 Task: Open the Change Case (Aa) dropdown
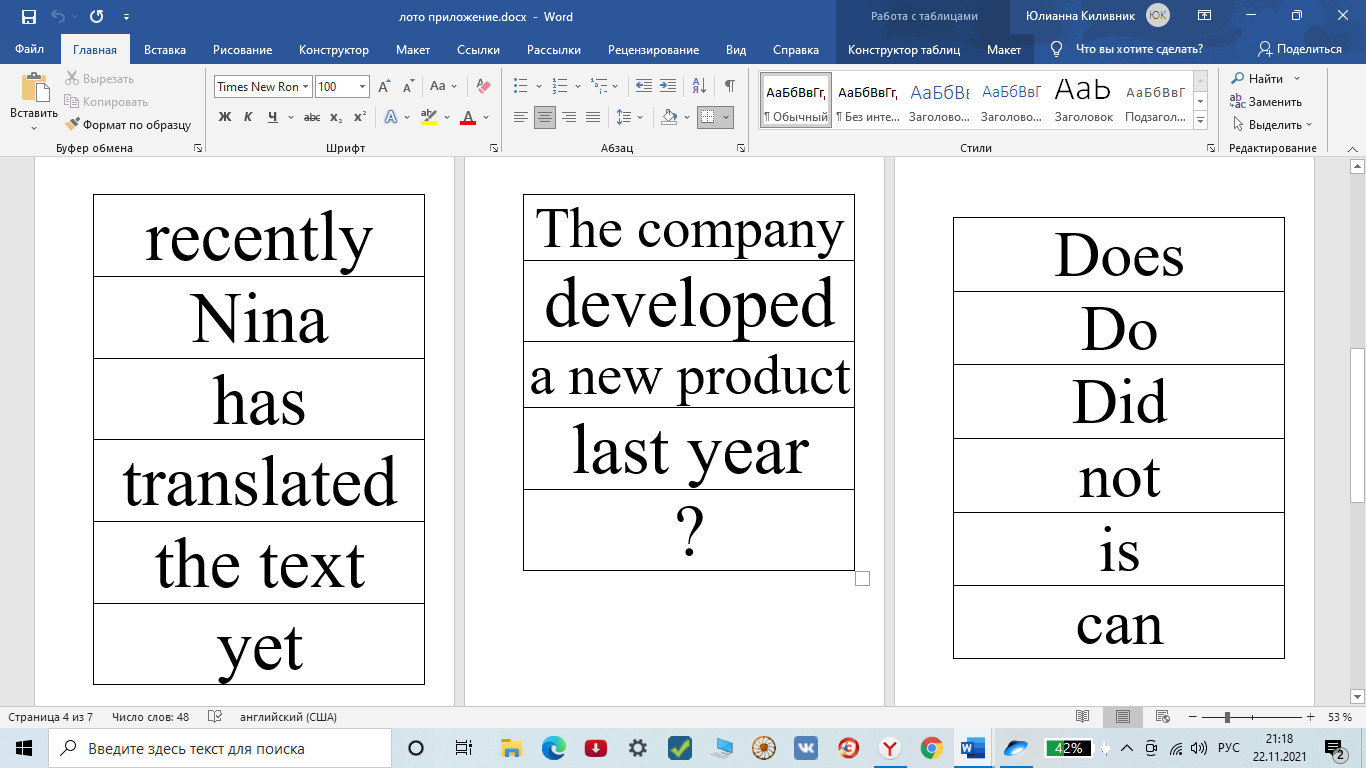[443, 87]
